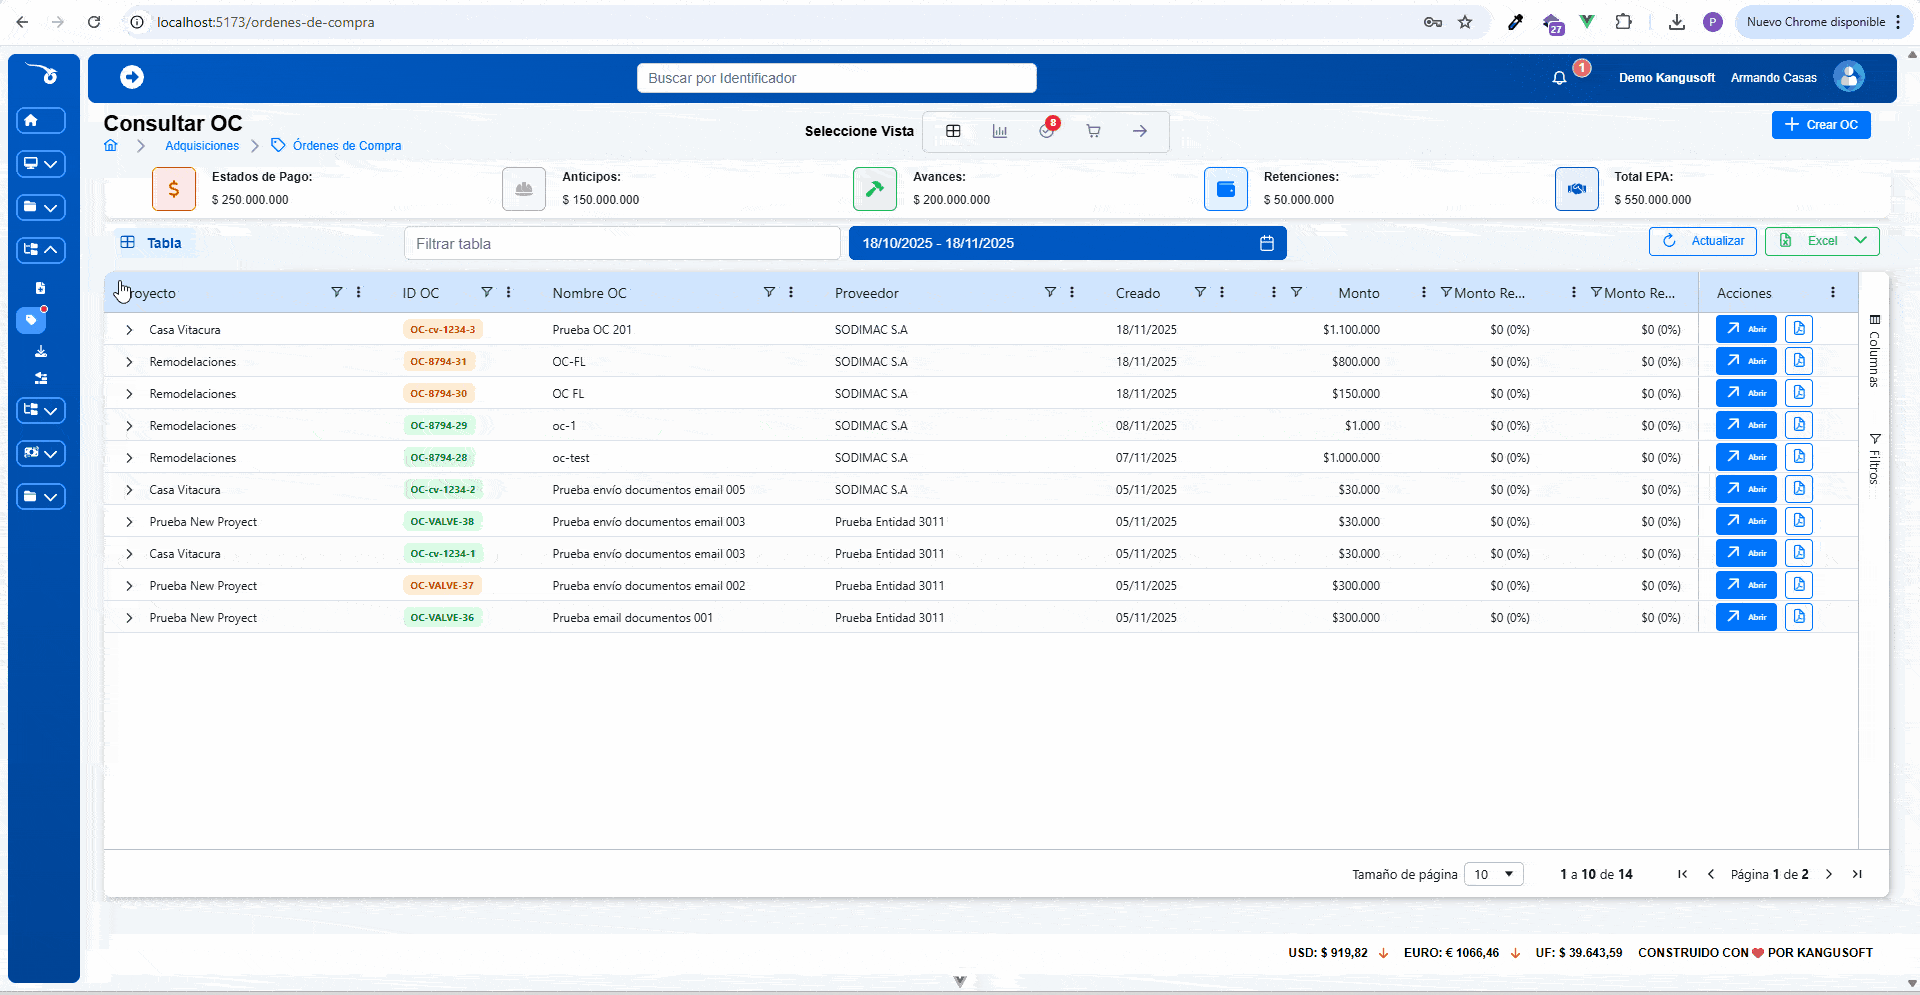Image resolution: width=1920 pixels, height=995 pixels.
Task: Click the document icon in the sidebar
Action: click(41, 288)
